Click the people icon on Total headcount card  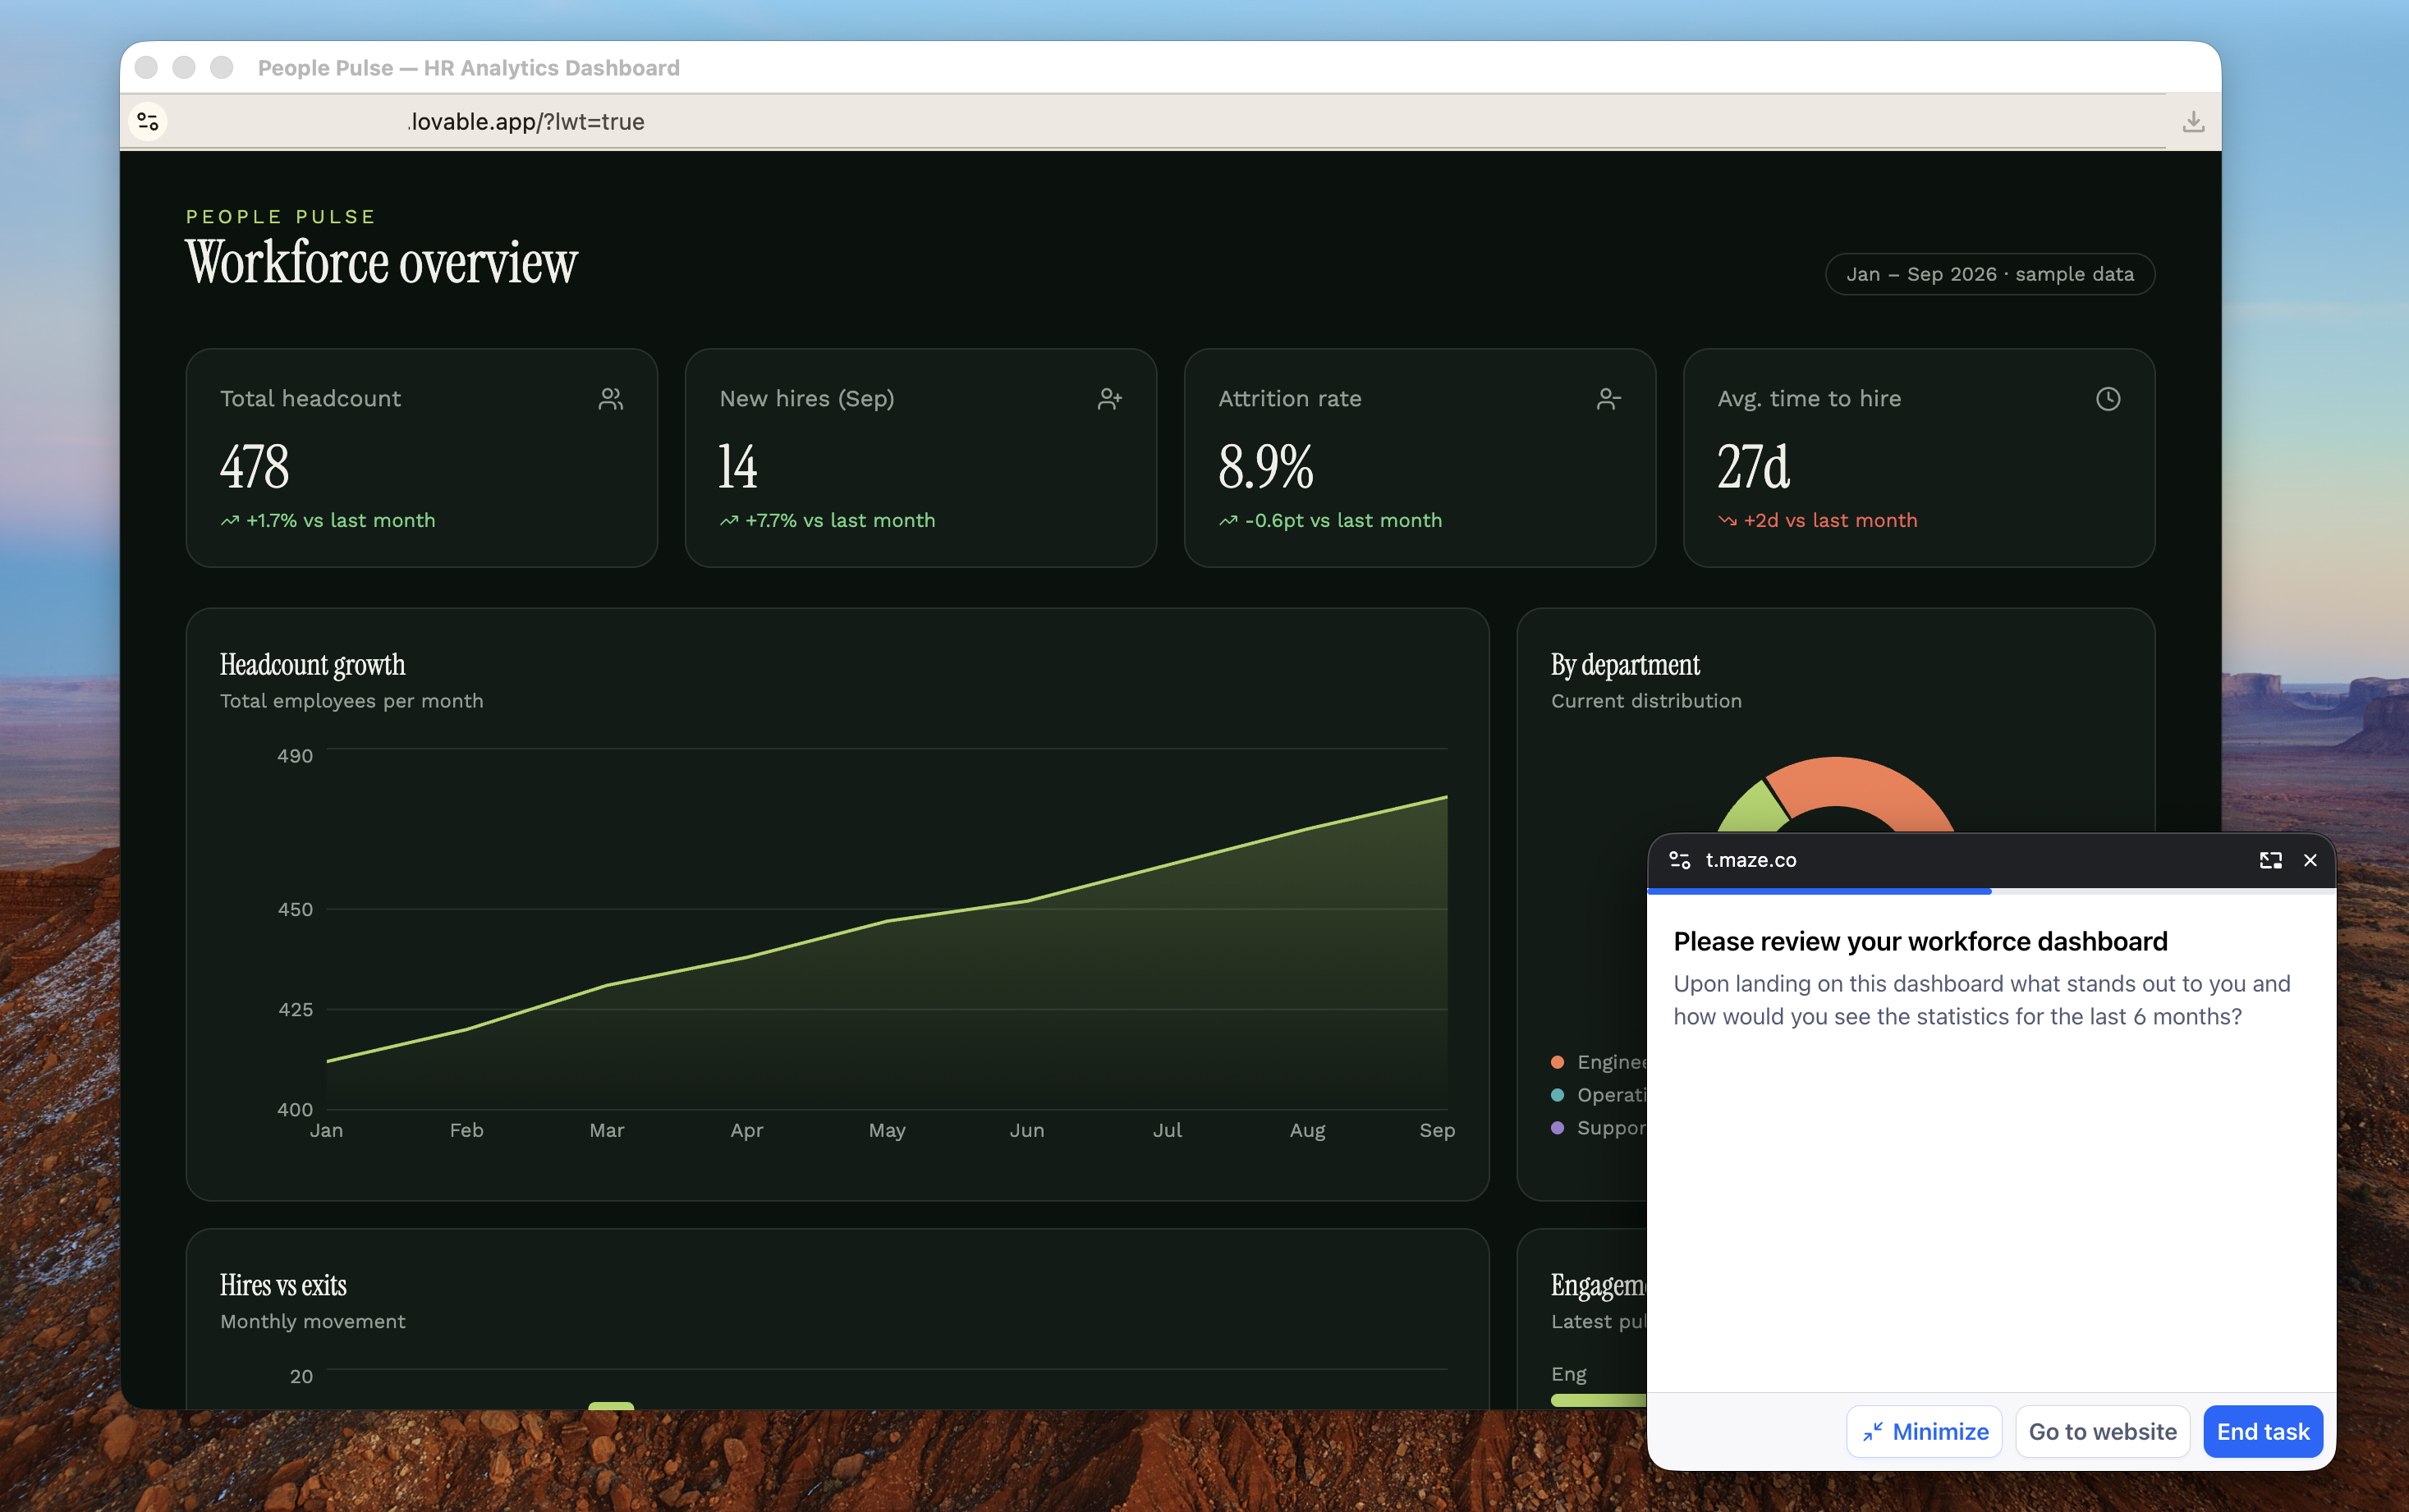(610, 399)
